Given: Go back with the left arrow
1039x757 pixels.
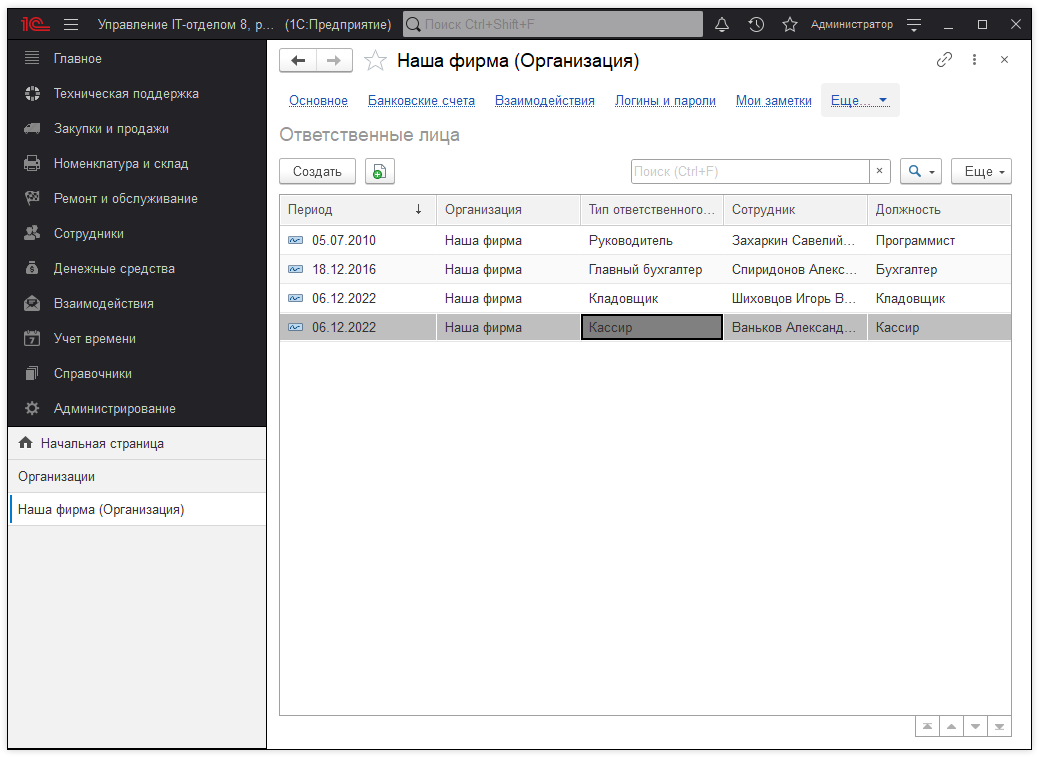Looking at the screenshot, I should point(298,61).
